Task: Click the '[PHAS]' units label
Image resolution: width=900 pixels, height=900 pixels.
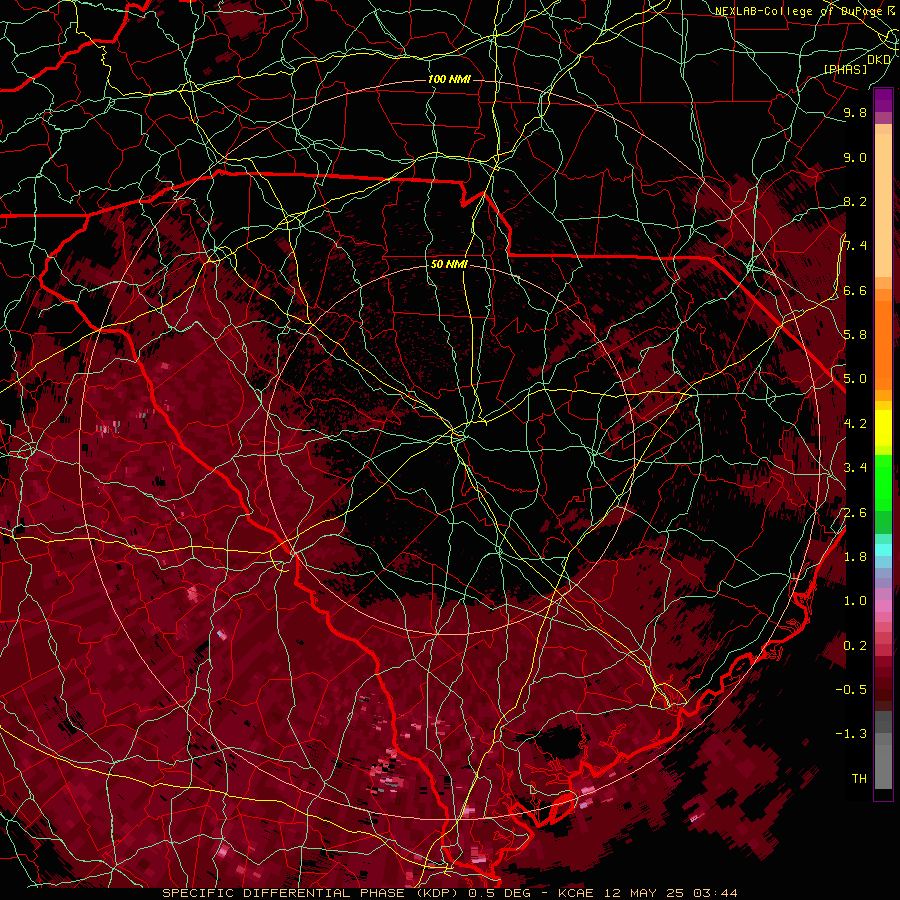Action: tap(845, 69)
